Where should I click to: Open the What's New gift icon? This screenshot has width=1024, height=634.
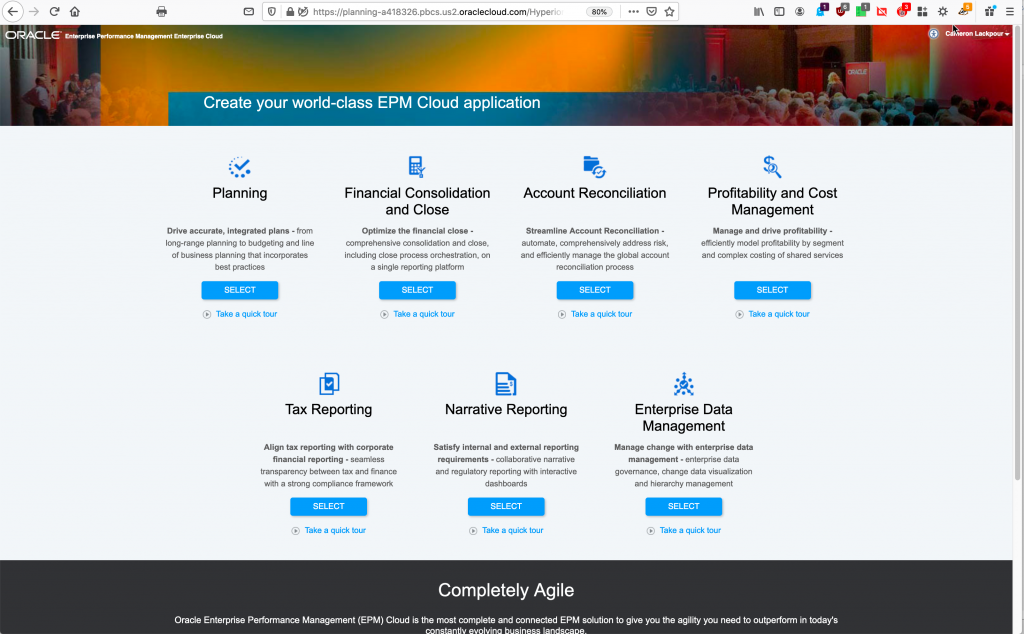990,11
